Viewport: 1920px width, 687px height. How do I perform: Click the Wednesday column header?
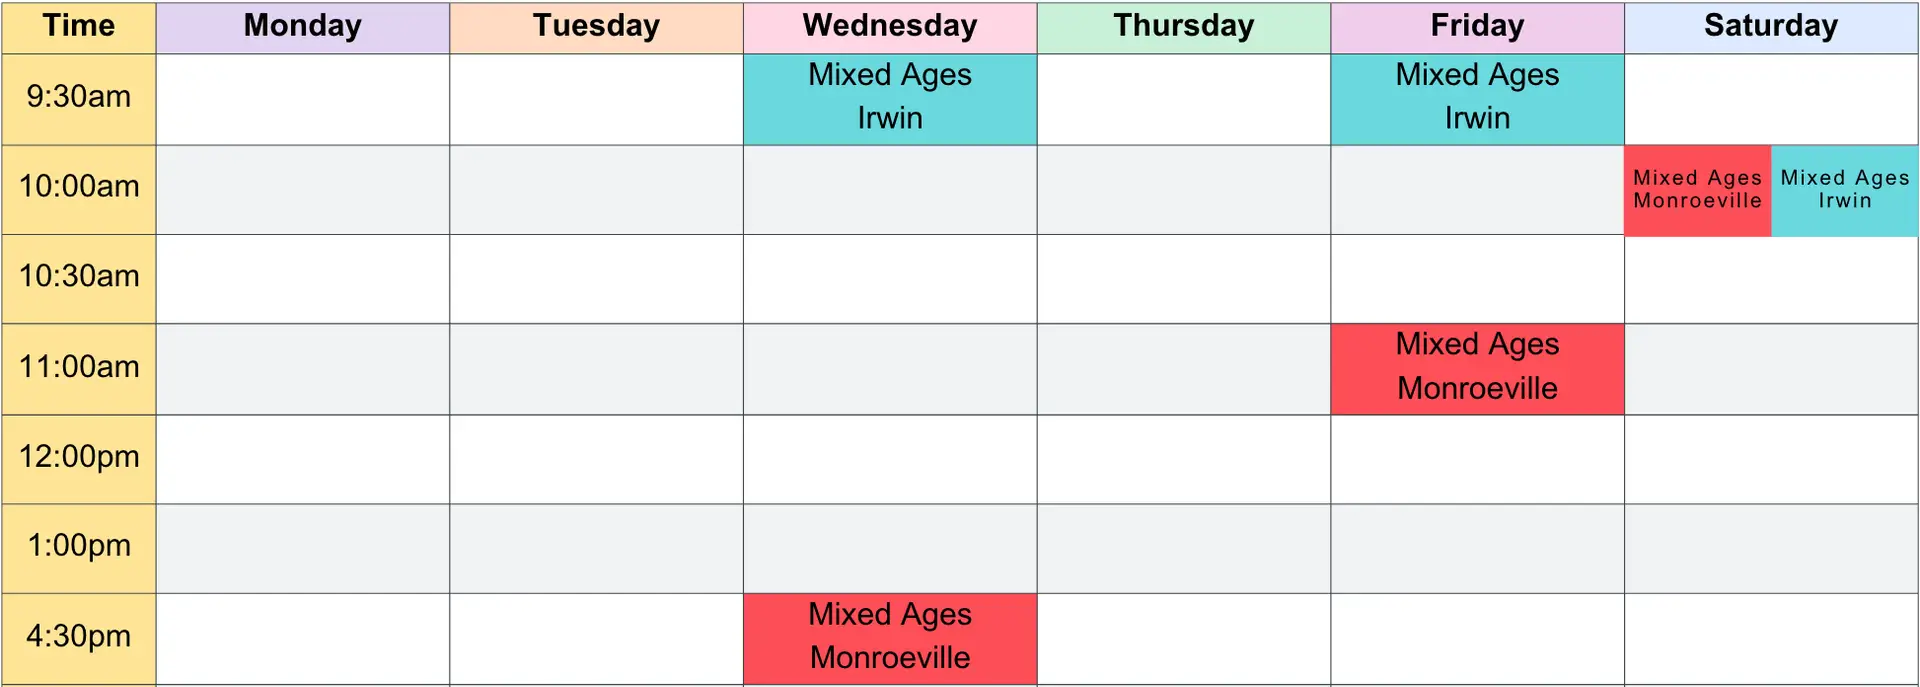(890, 27)
